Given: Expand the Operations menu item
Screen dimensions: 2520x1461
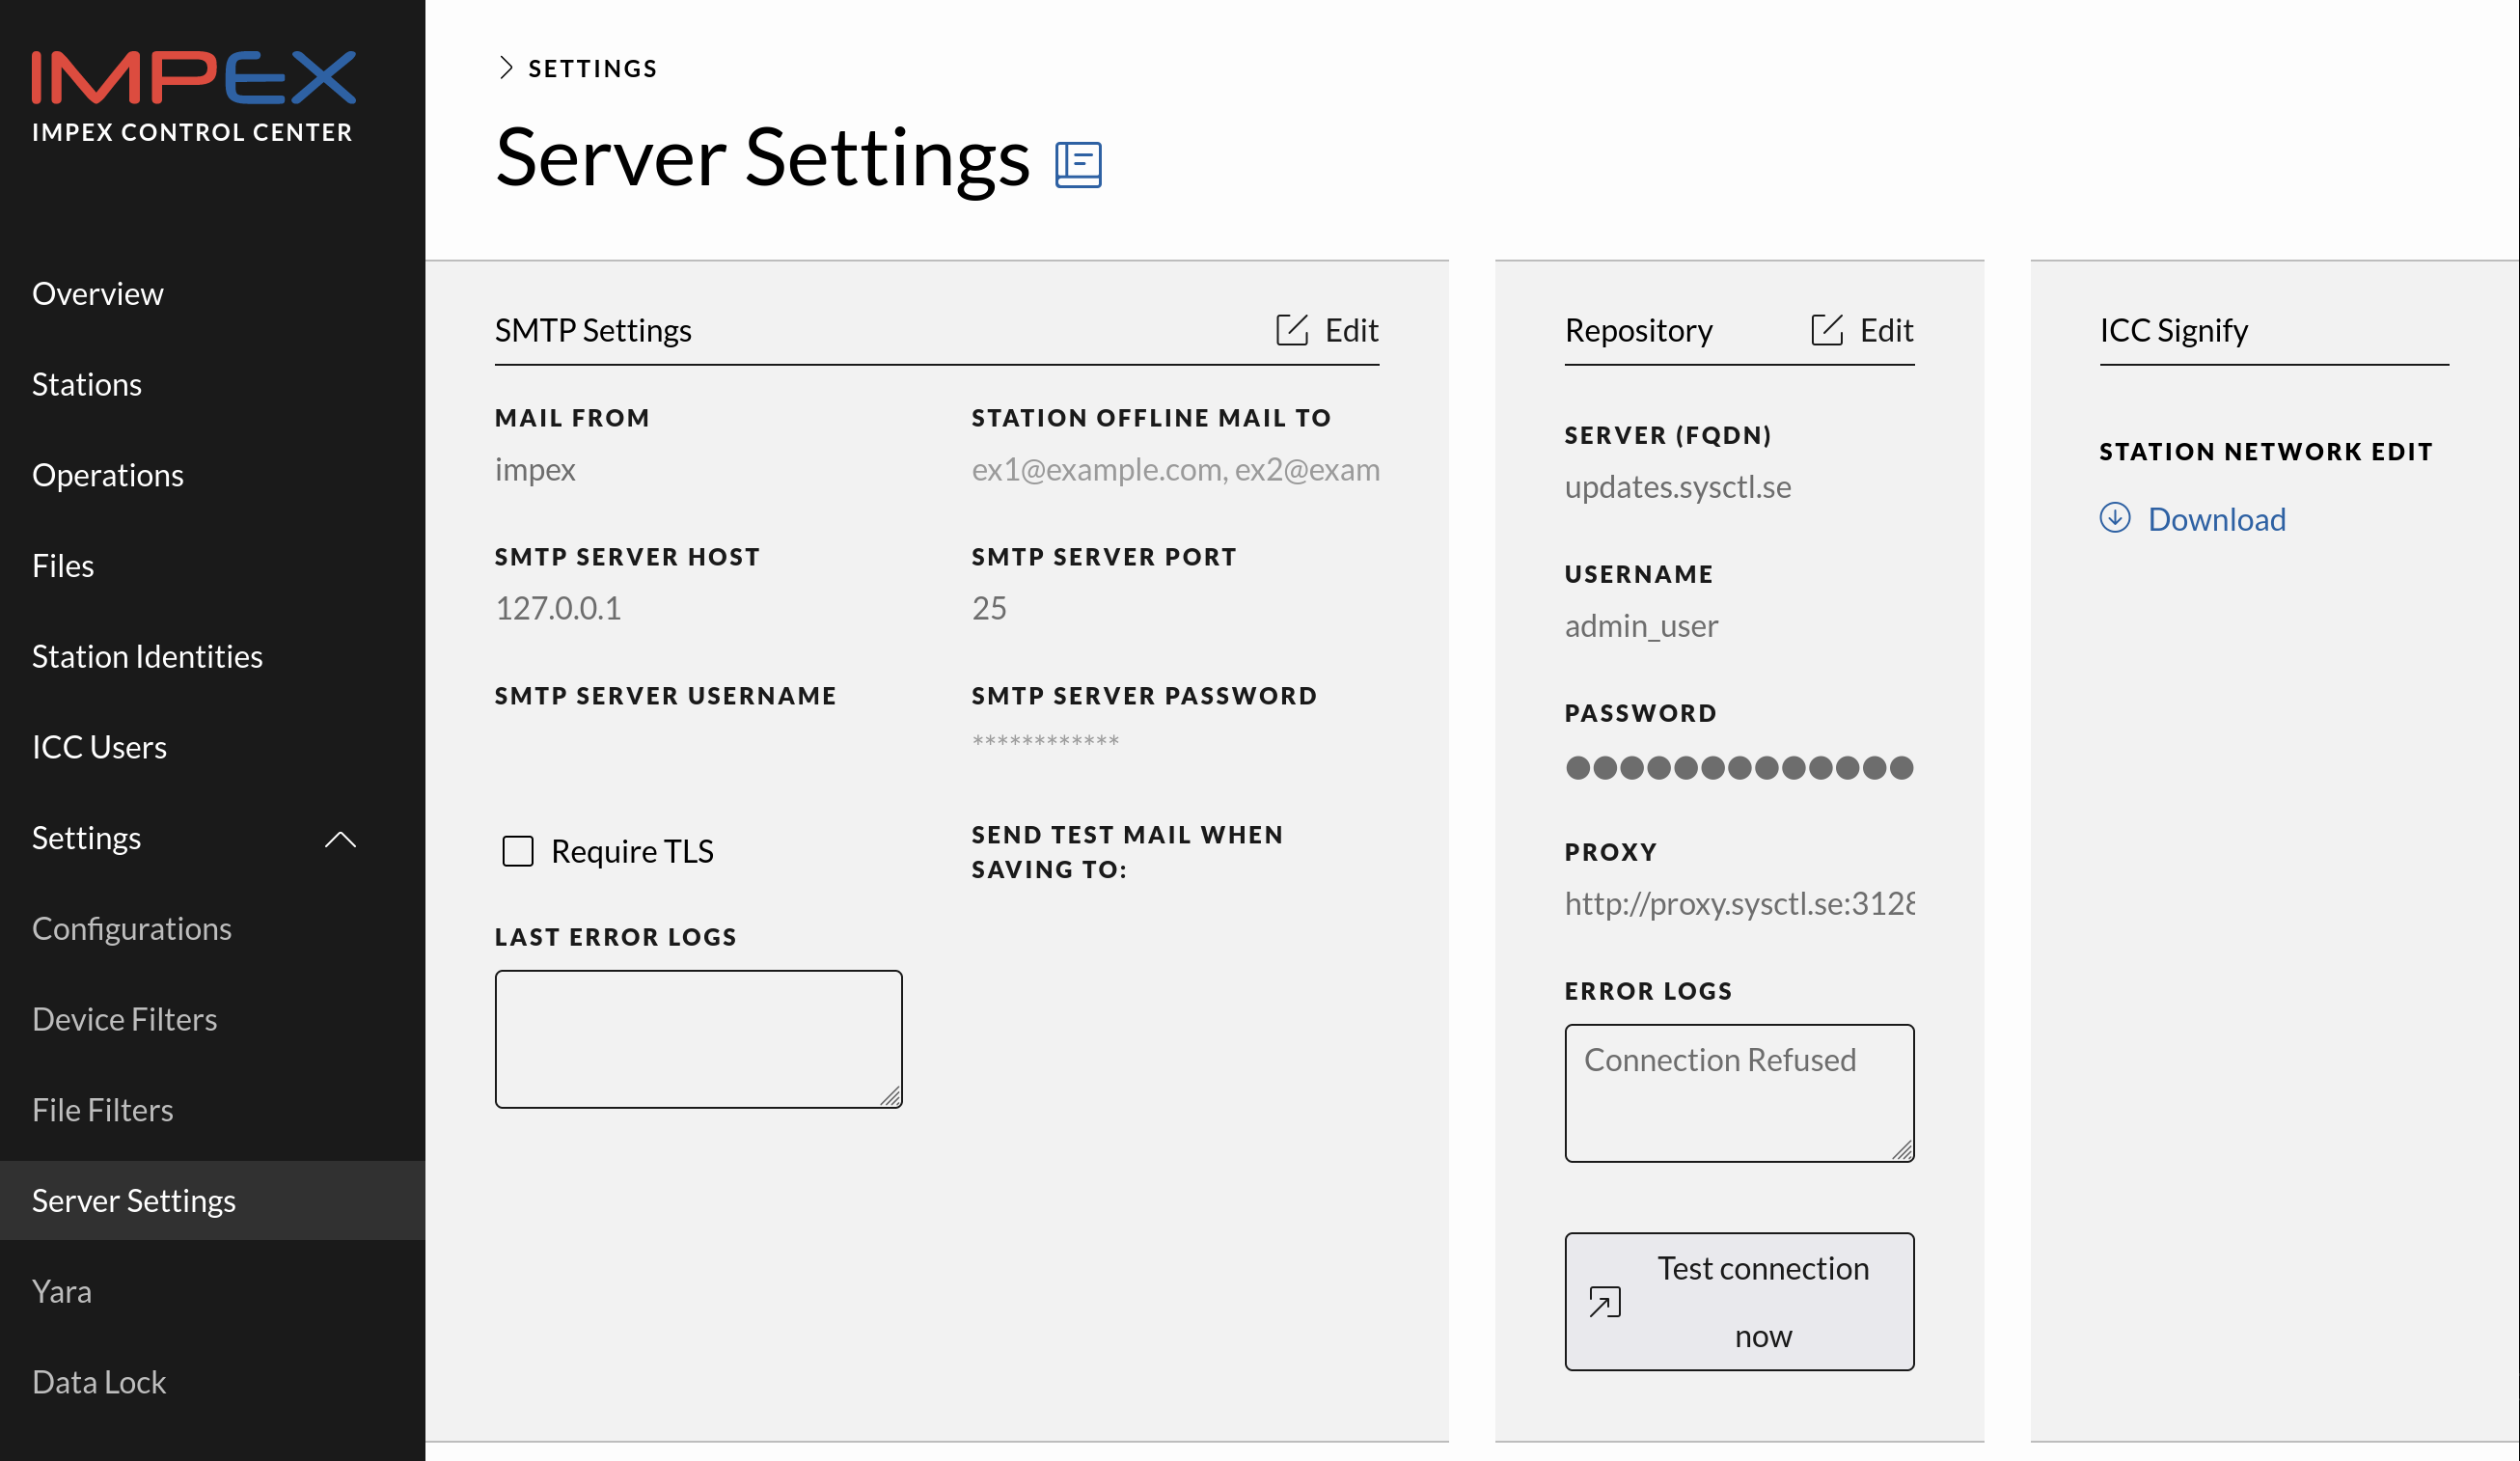Looking at the screenshot, I should (x=108, y=473).
